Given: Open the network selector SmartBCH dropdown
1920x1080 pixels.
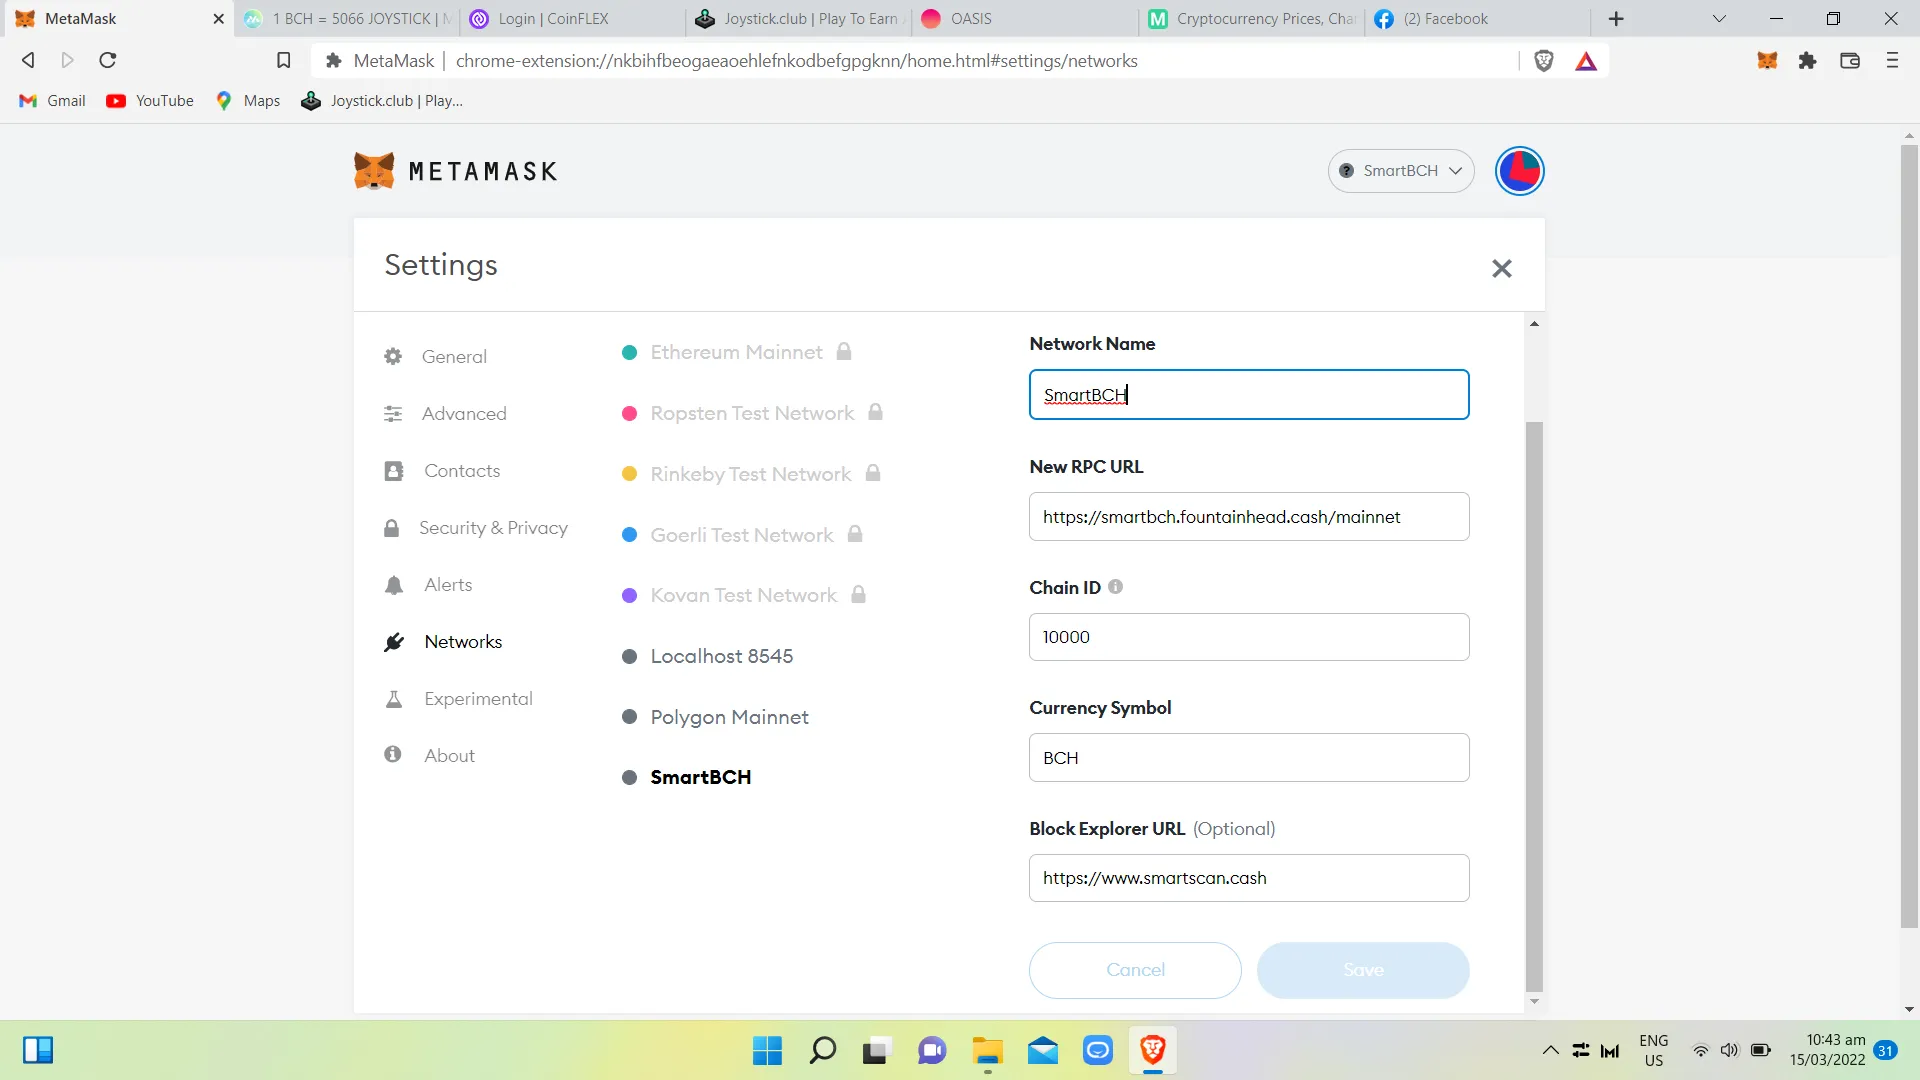Looking at the screenshot, I should click(x=1400, y=171).
